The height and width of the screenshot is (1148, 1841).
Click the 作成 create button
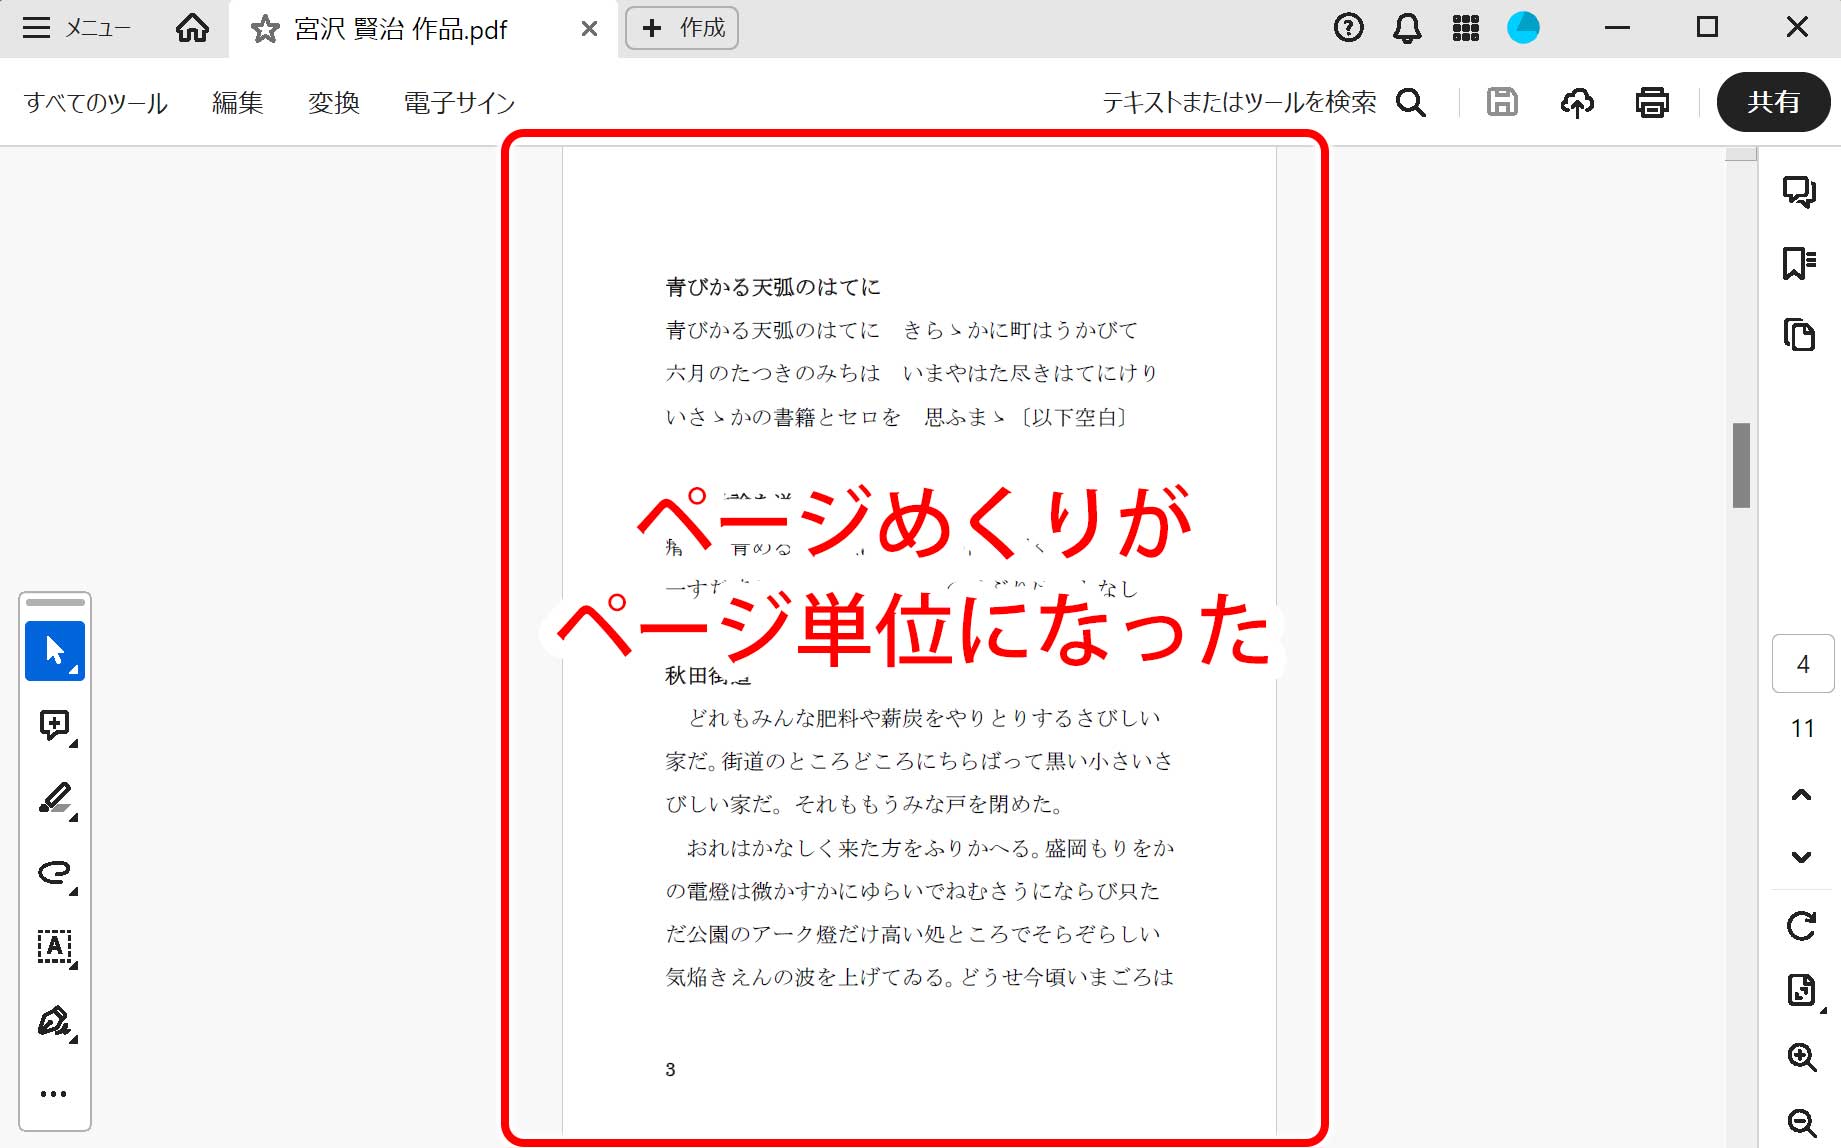682,28
